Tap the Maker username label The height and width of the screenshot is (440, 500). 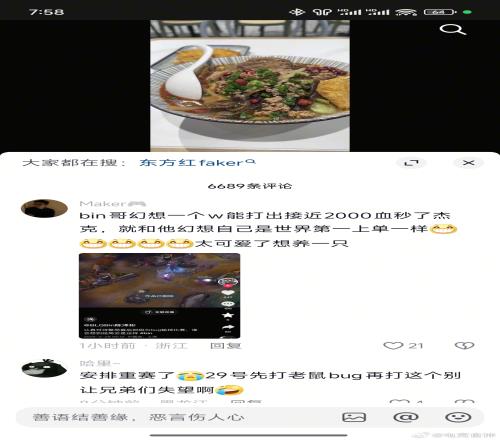point(103,204)
